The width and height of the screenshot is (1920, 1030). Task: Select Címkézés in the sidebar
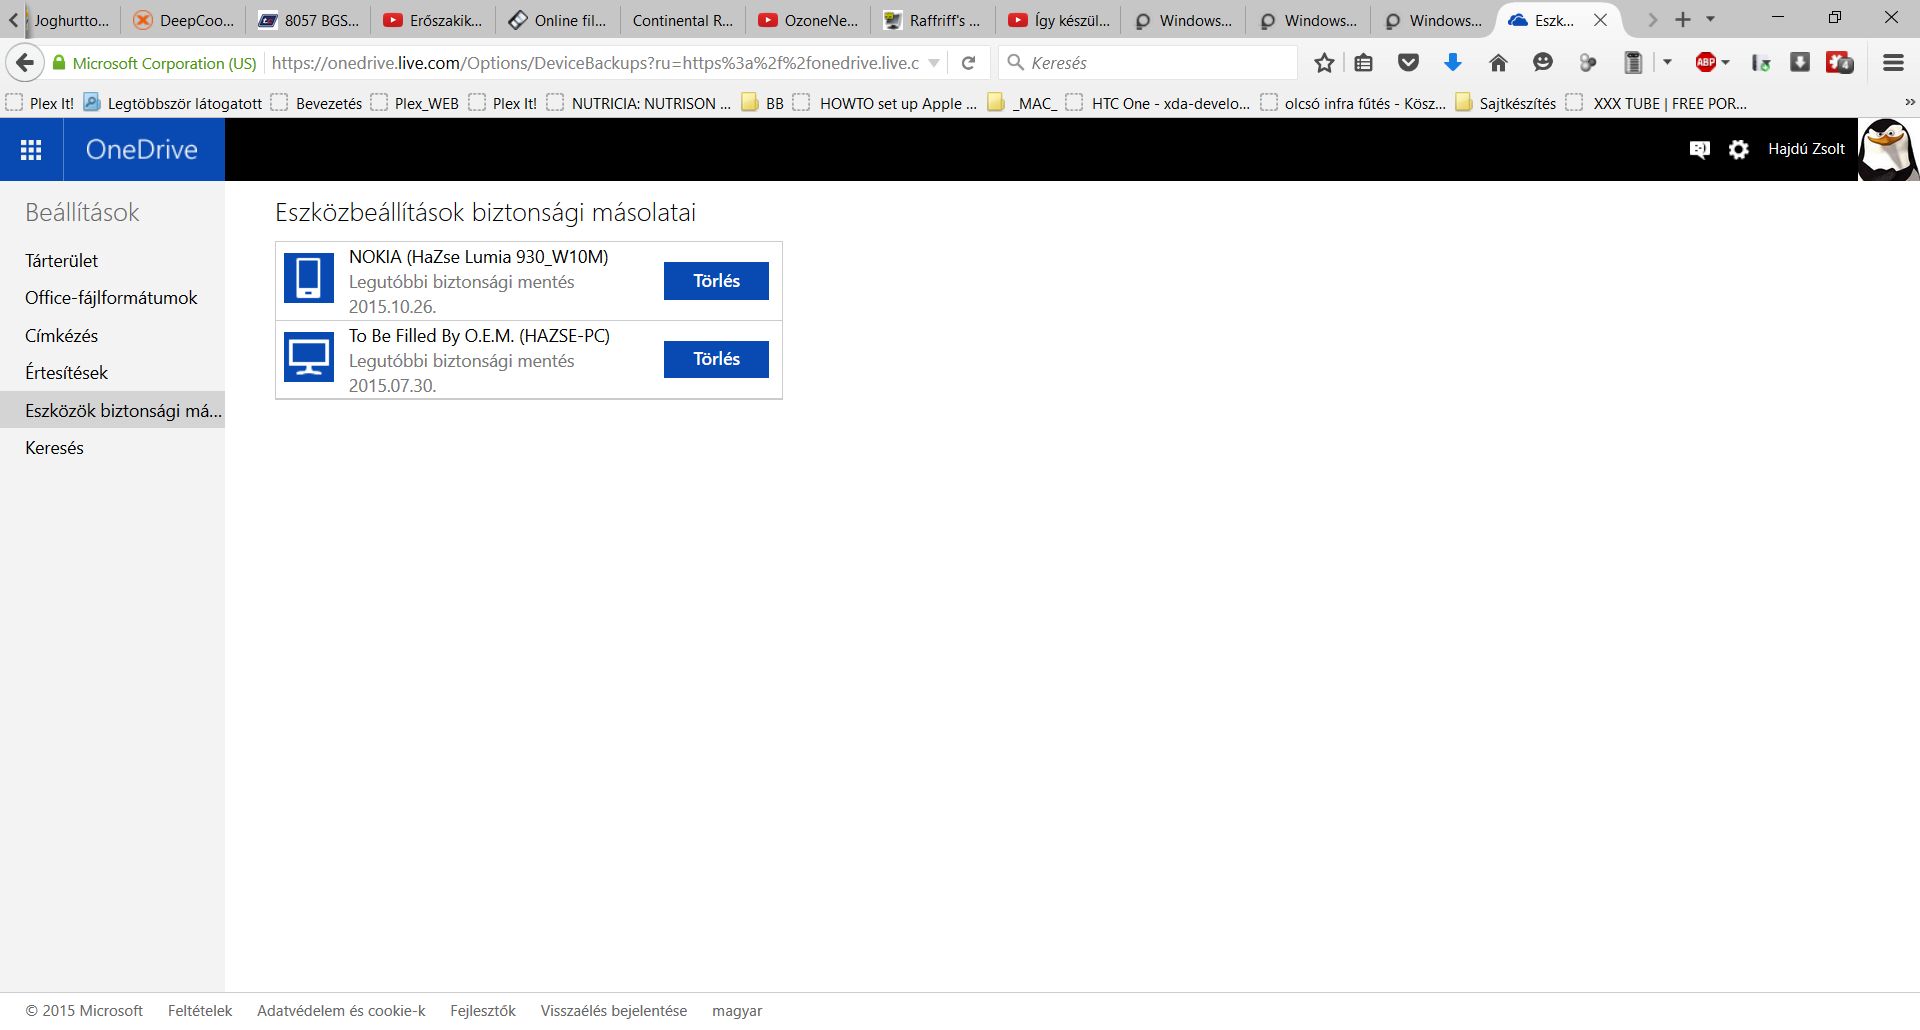(62, 336)
